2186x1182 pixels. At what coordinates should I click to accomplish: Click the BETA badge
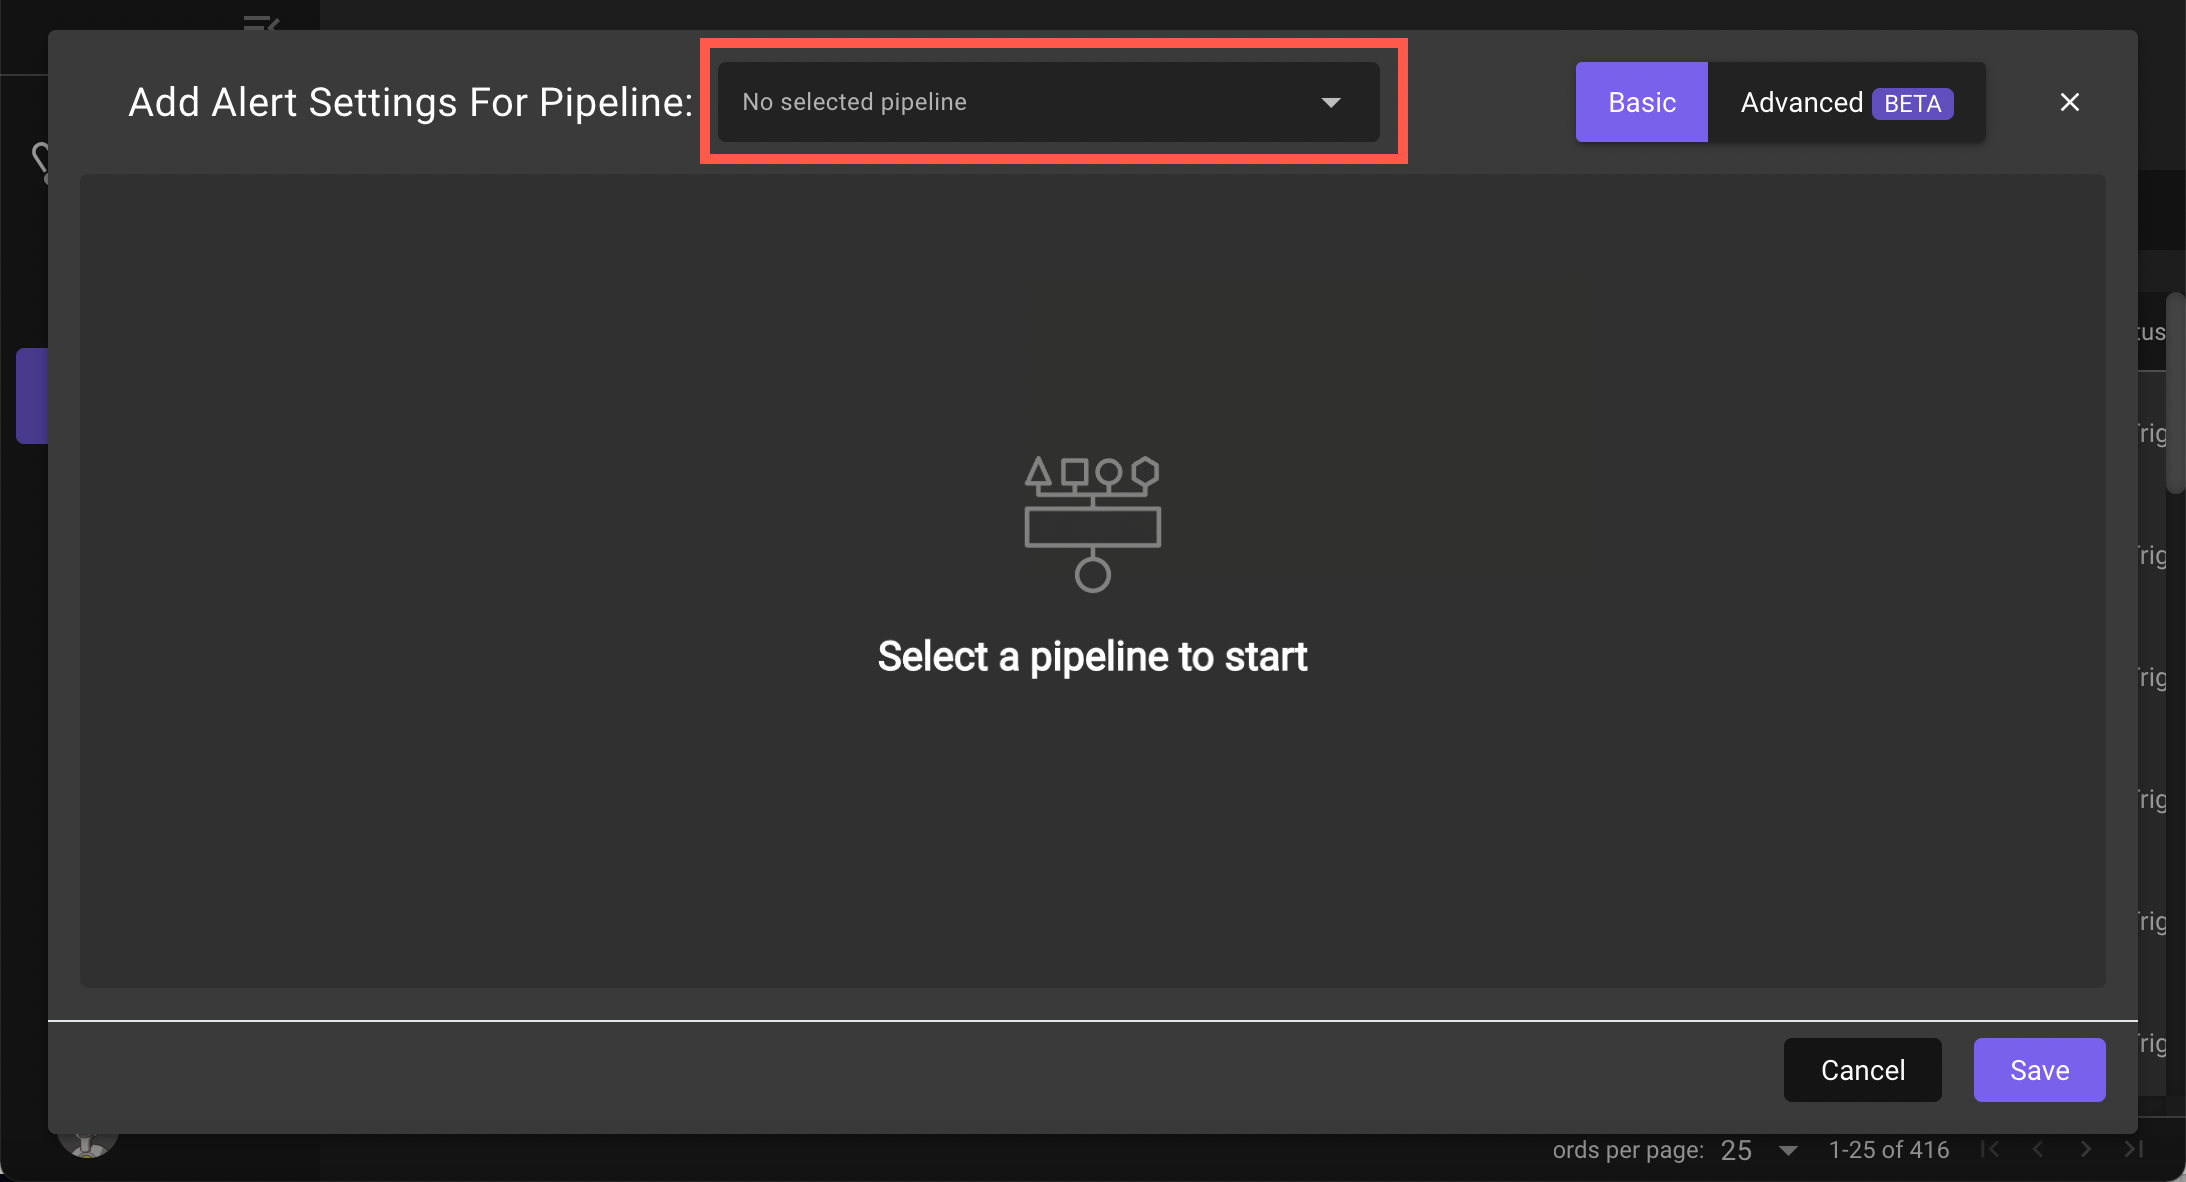pyautogui.click(x=1912, y=103)
